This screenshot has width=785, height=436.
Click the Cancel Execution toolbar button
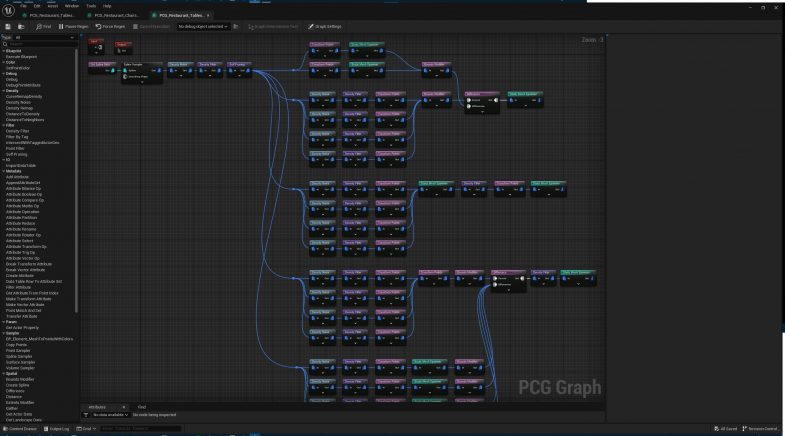[151, 27]
